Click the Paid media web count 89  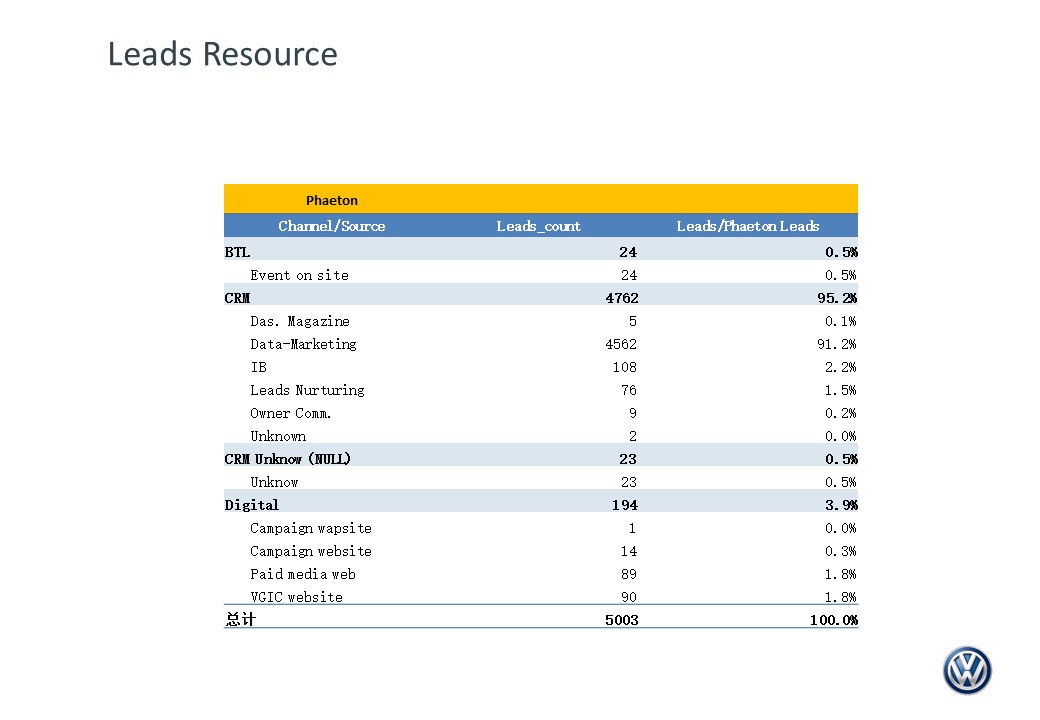[629, 574]
